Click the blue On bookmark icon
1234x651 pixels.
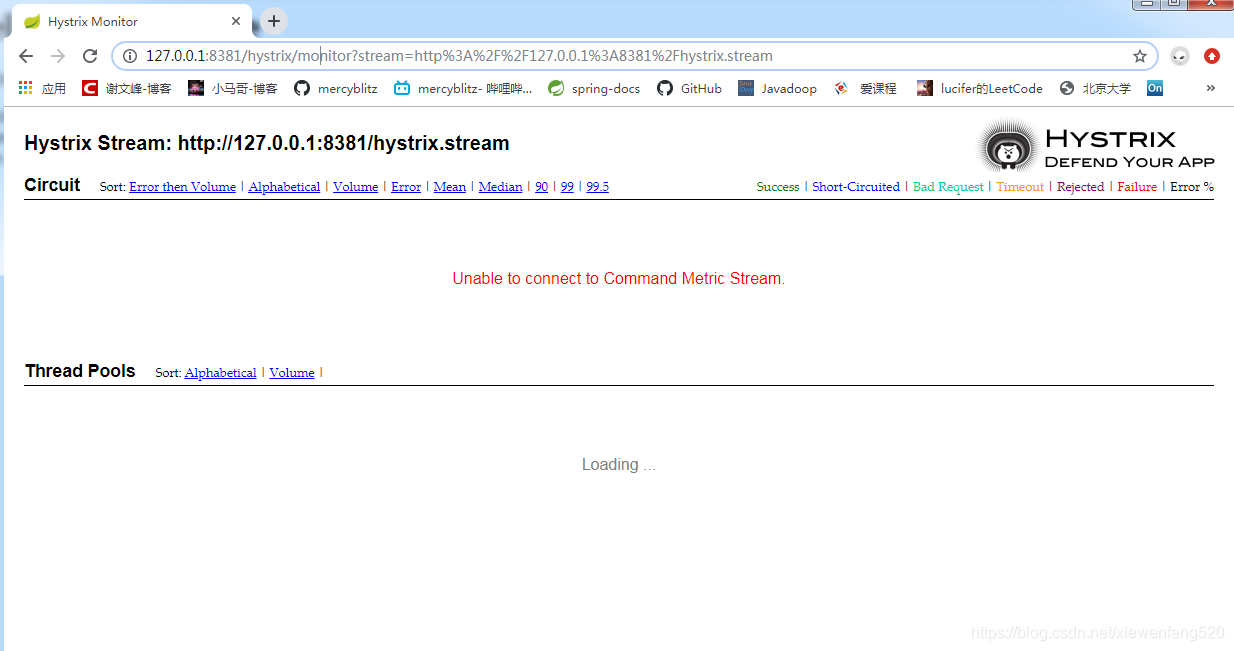pos(1155,88)
